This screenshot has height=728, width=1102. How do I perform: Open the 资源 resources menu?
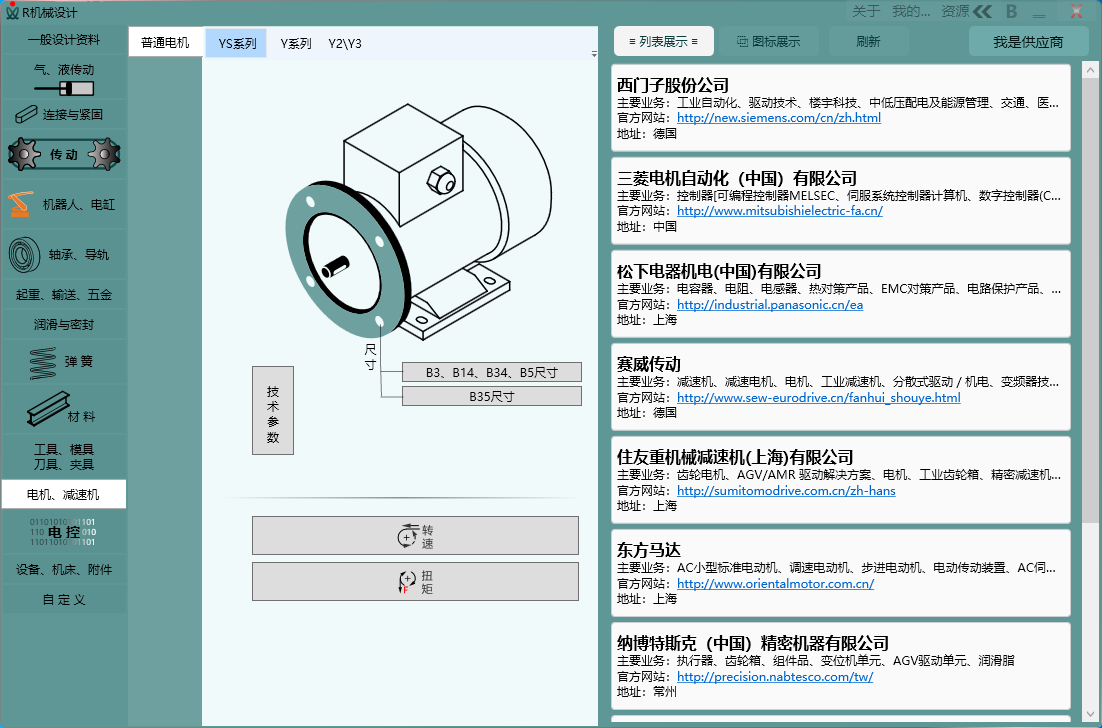click(955, 11)
